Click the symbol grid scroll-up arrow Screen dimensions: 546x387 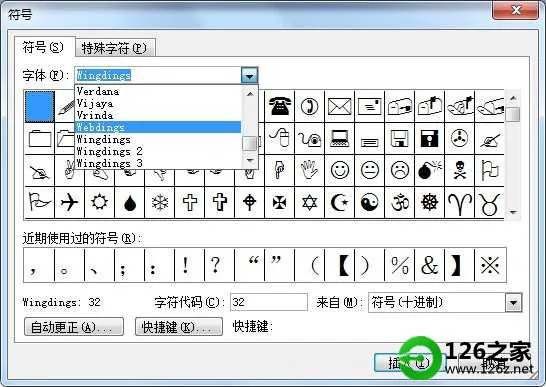pyautogui.click(x=513, y=99)
